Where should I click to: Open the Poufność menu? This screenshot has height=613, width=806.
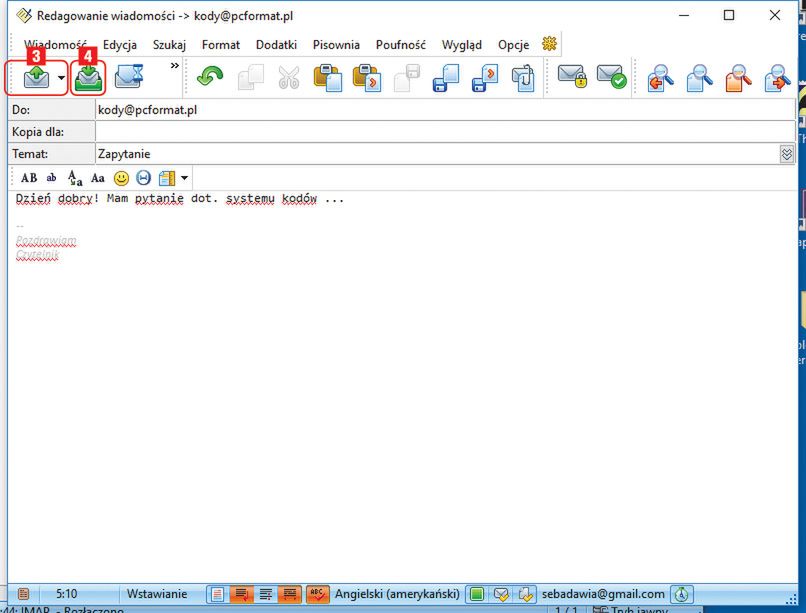click(400, 45)
